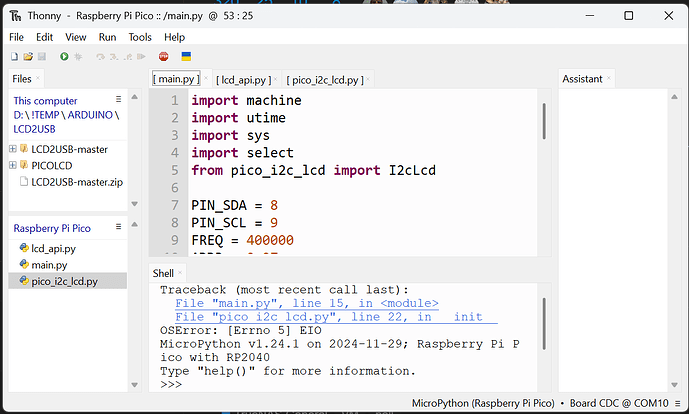Click Pico file list scroll down arrow
This screenshot has width=689, height=414.
(x=135, y=385)
